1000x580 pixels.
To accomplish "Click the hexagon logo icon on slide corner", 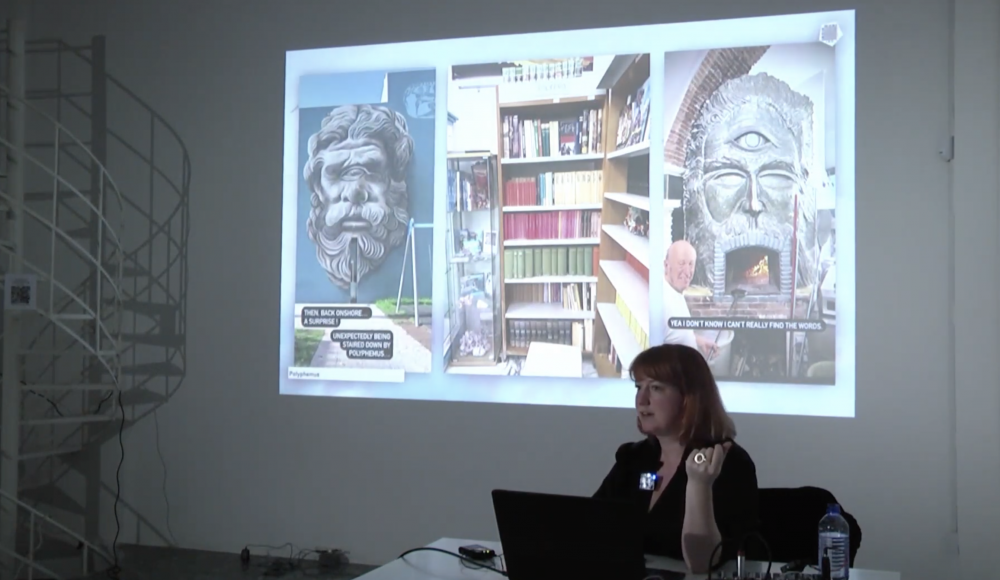I will 830,34.
